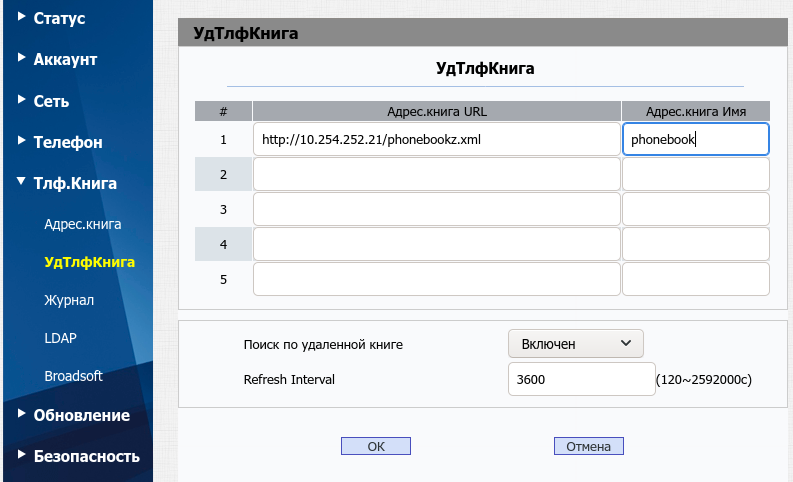The height and width of the screenshot is (482, 793).
Task: Expand the Аккаунт sidebar section
Action: click(x=65, y=59)
